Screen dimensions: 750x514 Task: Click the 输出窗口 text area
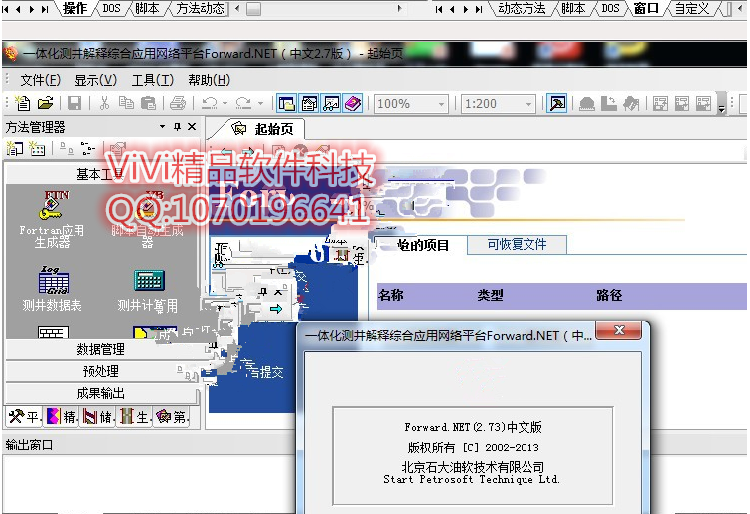(x=148, y=484)
